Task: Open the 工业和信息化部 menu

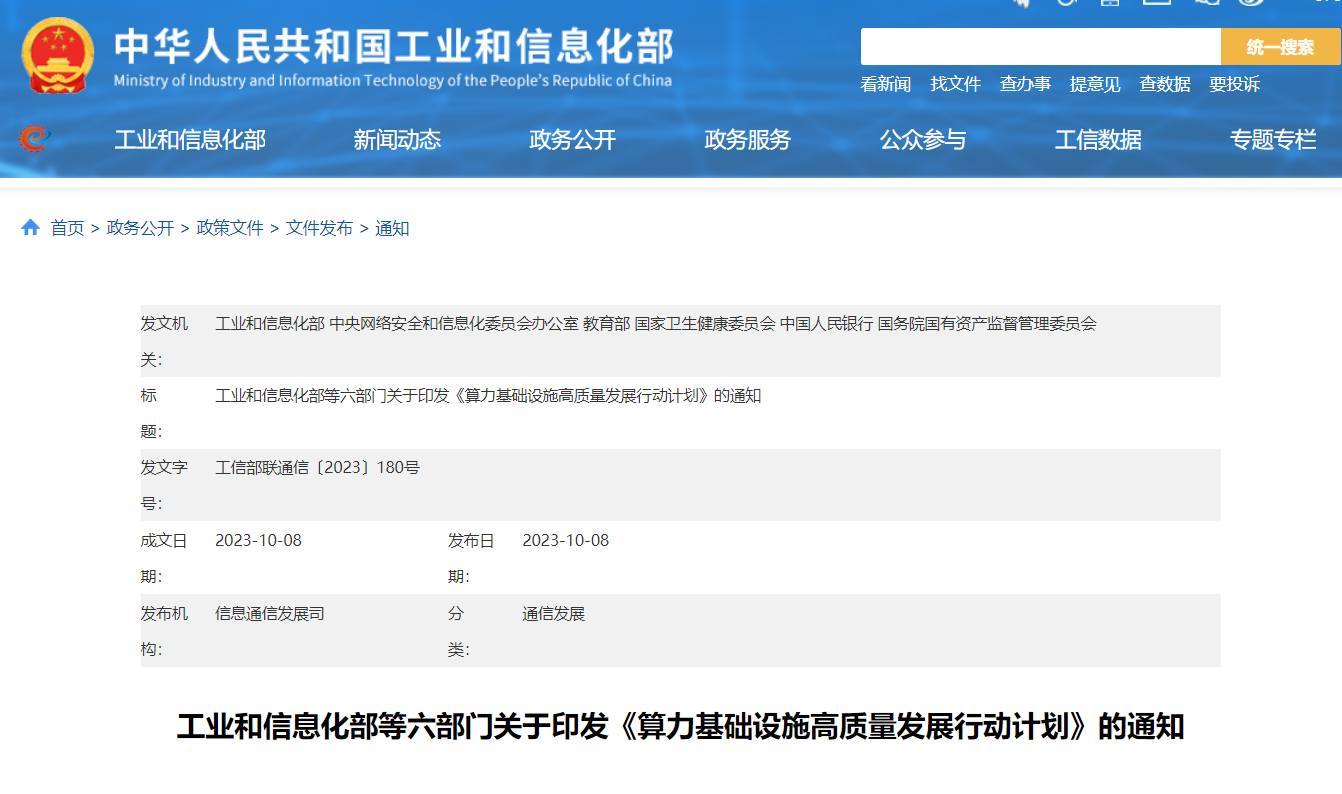Action: click(190, 140)
